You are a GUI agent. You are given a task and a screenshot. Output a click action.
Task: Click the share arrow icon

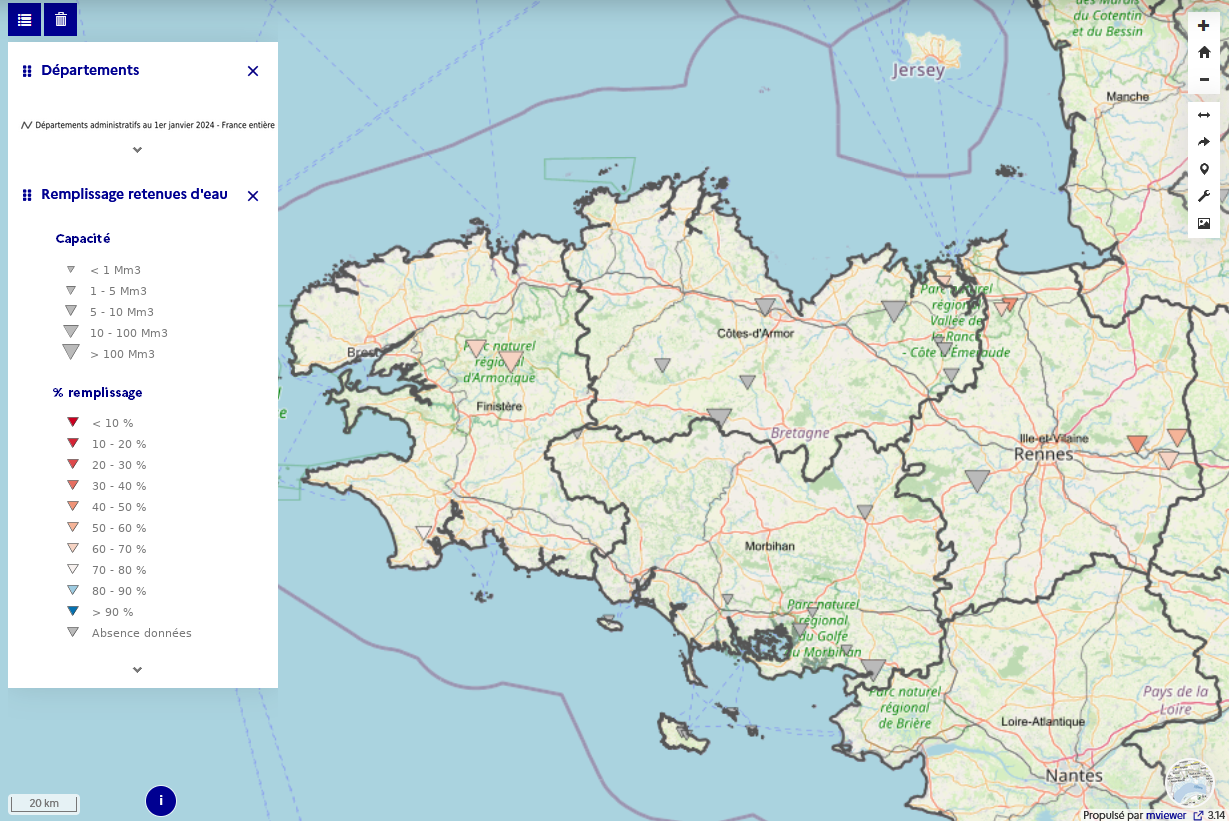point(1204,142)
